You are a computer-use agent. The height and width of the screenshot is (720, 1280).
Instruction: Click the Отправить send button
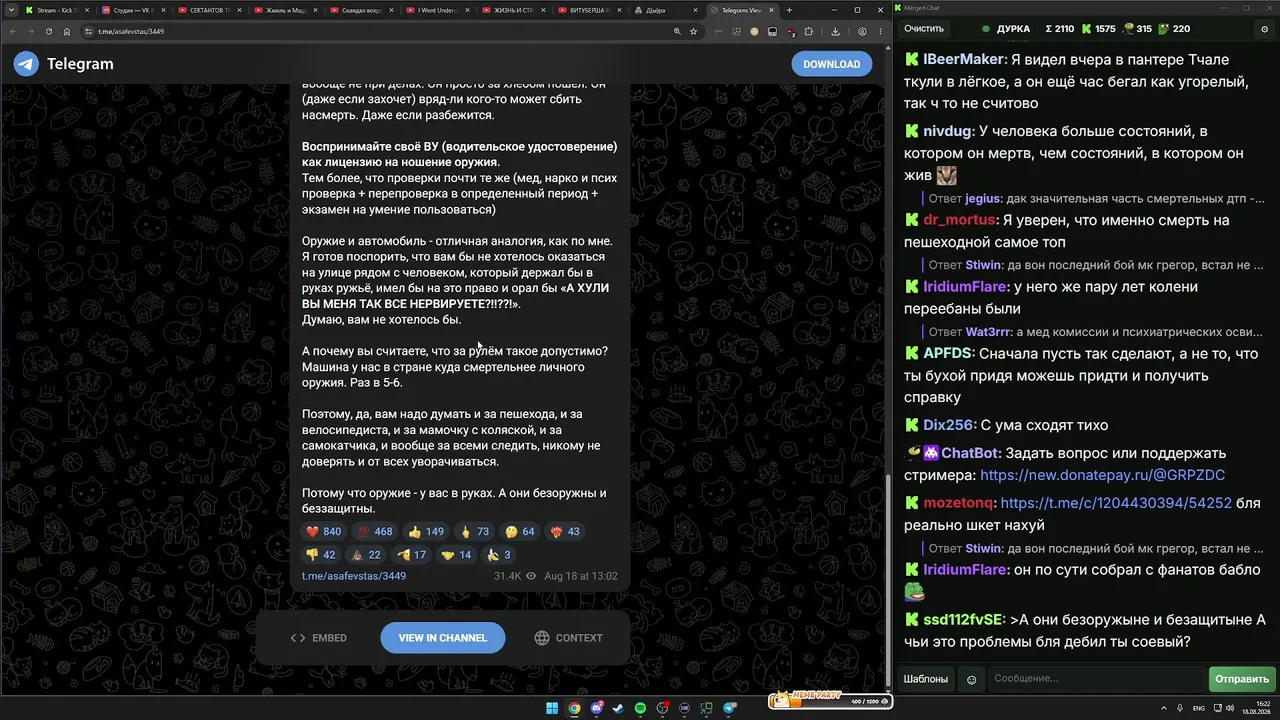pyautogui.click(x=1242, y=679)
